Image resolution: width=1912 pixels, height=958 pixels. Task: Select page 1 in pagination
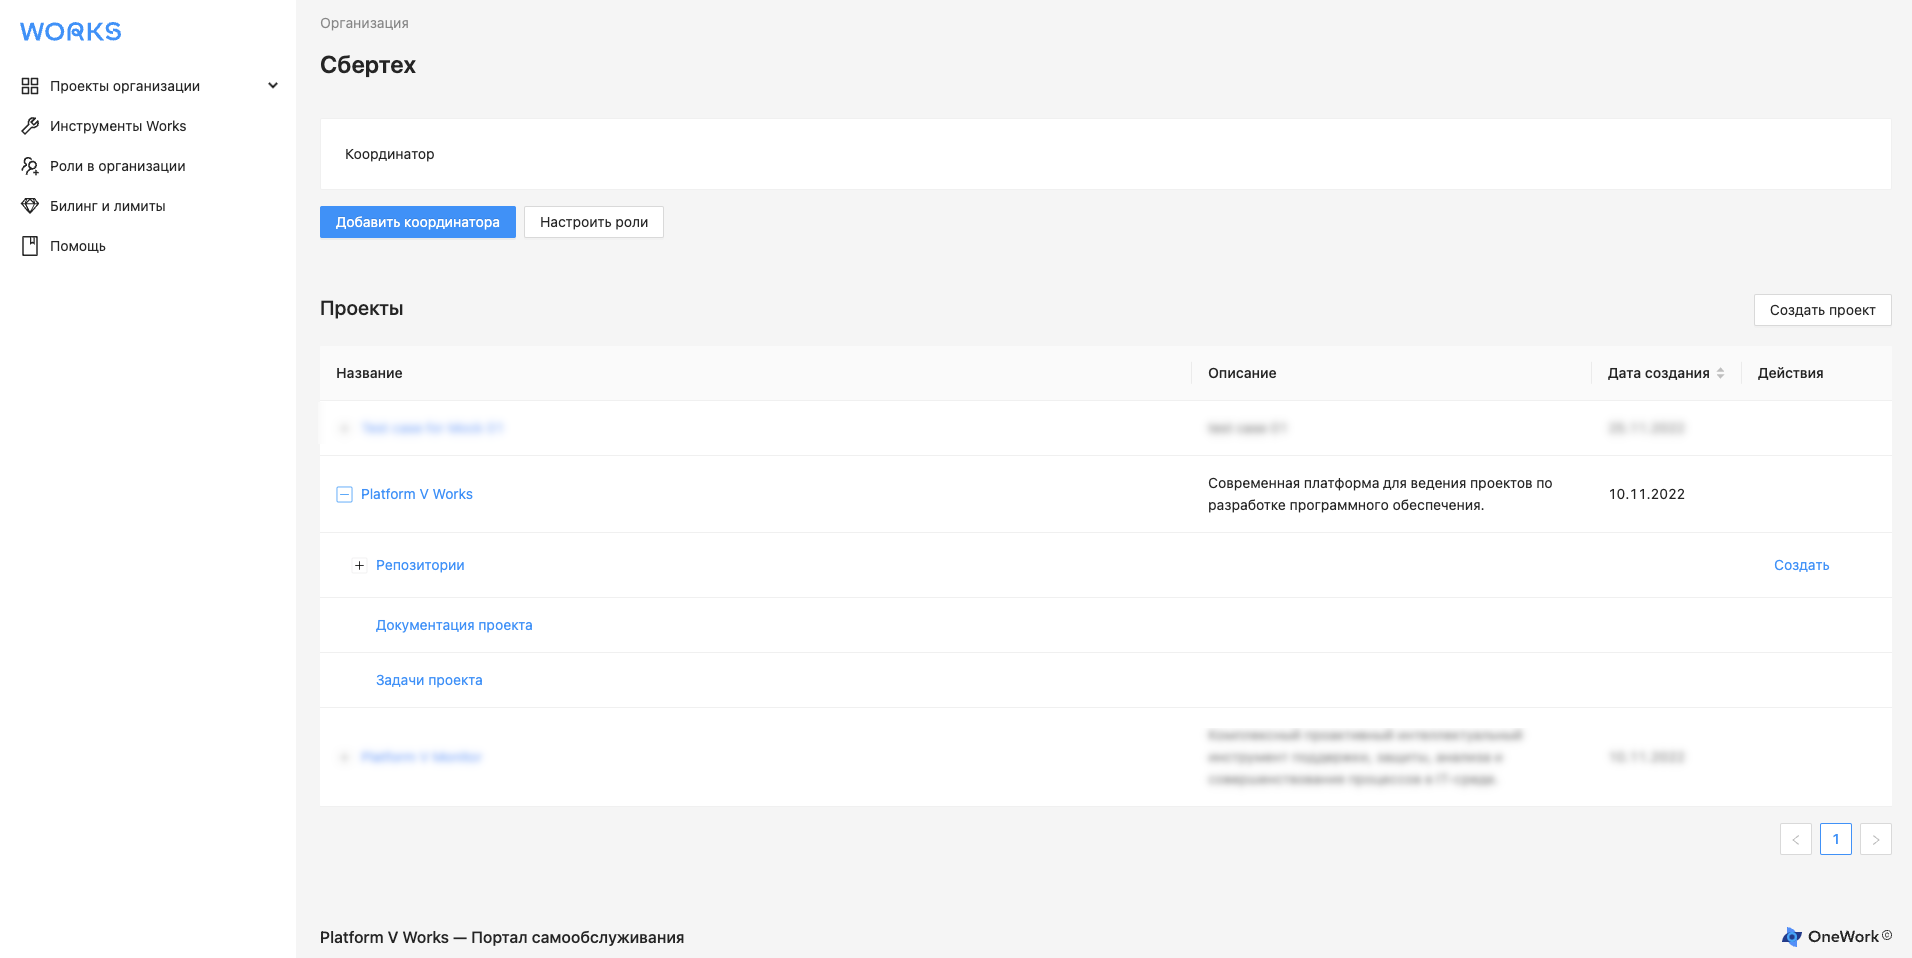coord(1836,839)
